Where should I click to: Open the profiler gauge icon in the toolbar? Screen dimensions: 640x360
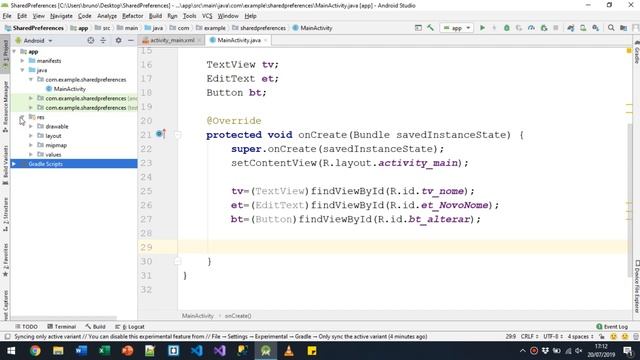coord(531,28)
